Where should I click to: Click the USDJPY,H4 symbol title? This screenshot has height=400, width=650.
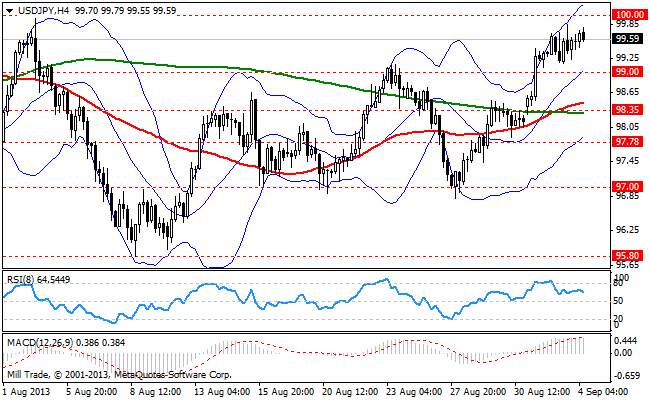[x=43, y=11]
